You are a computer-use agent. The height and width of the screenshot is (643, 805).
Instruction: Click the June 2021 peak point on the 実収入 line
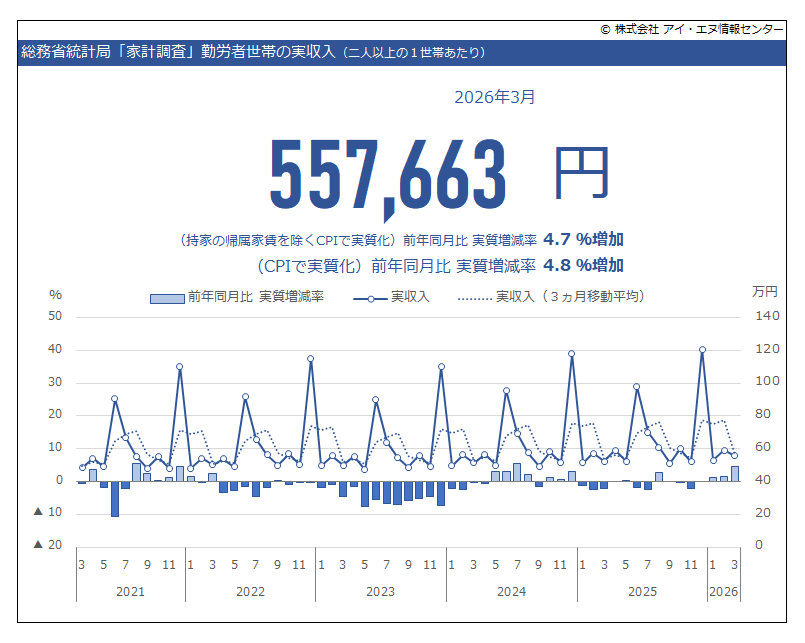pos(114,399)
